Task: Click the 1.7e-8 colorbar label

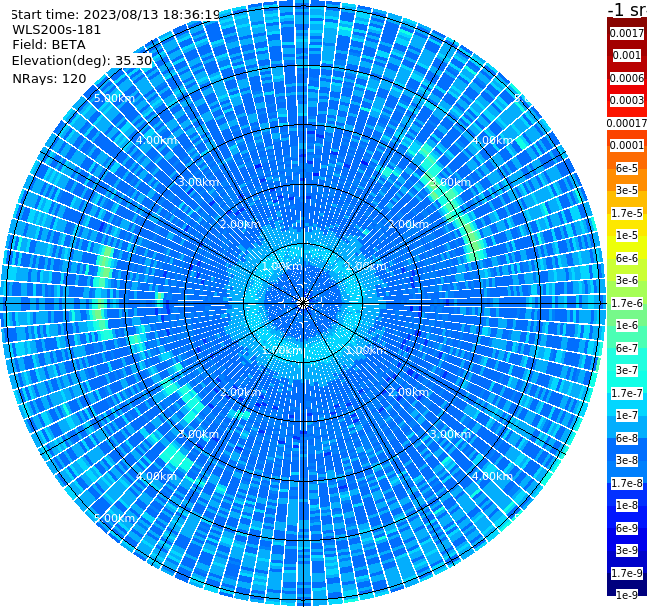Action: pyautogui.click(x=627, y=483)
